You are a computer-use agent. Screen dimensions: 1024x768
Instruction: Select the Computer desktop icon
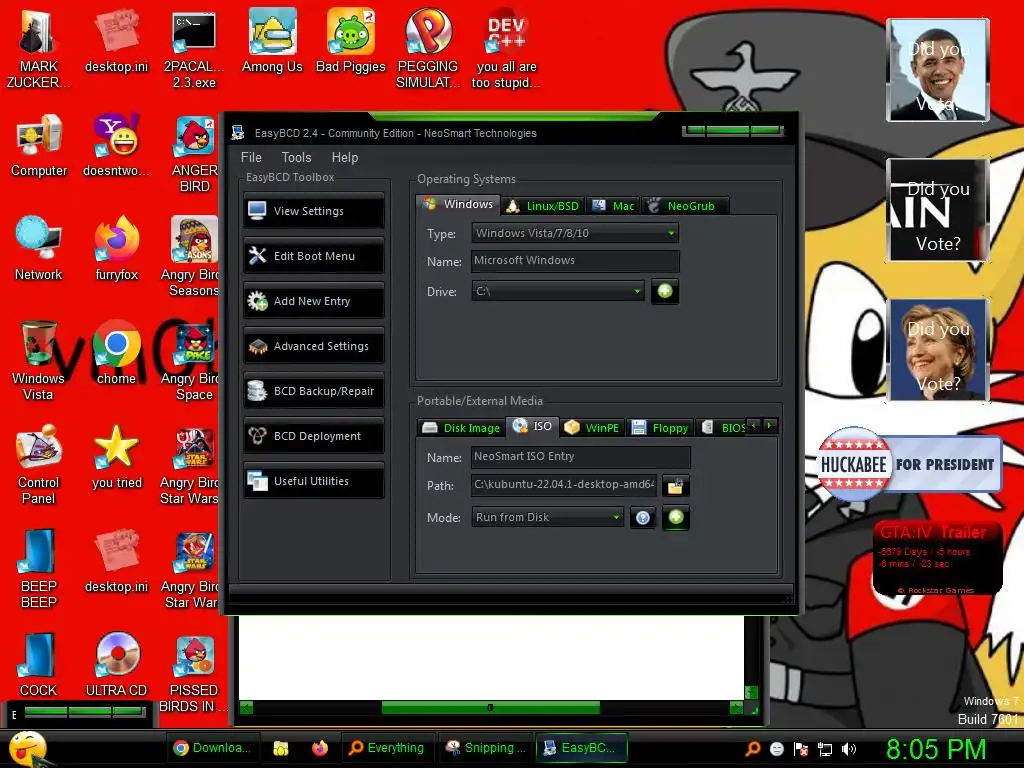pos(39,145)
